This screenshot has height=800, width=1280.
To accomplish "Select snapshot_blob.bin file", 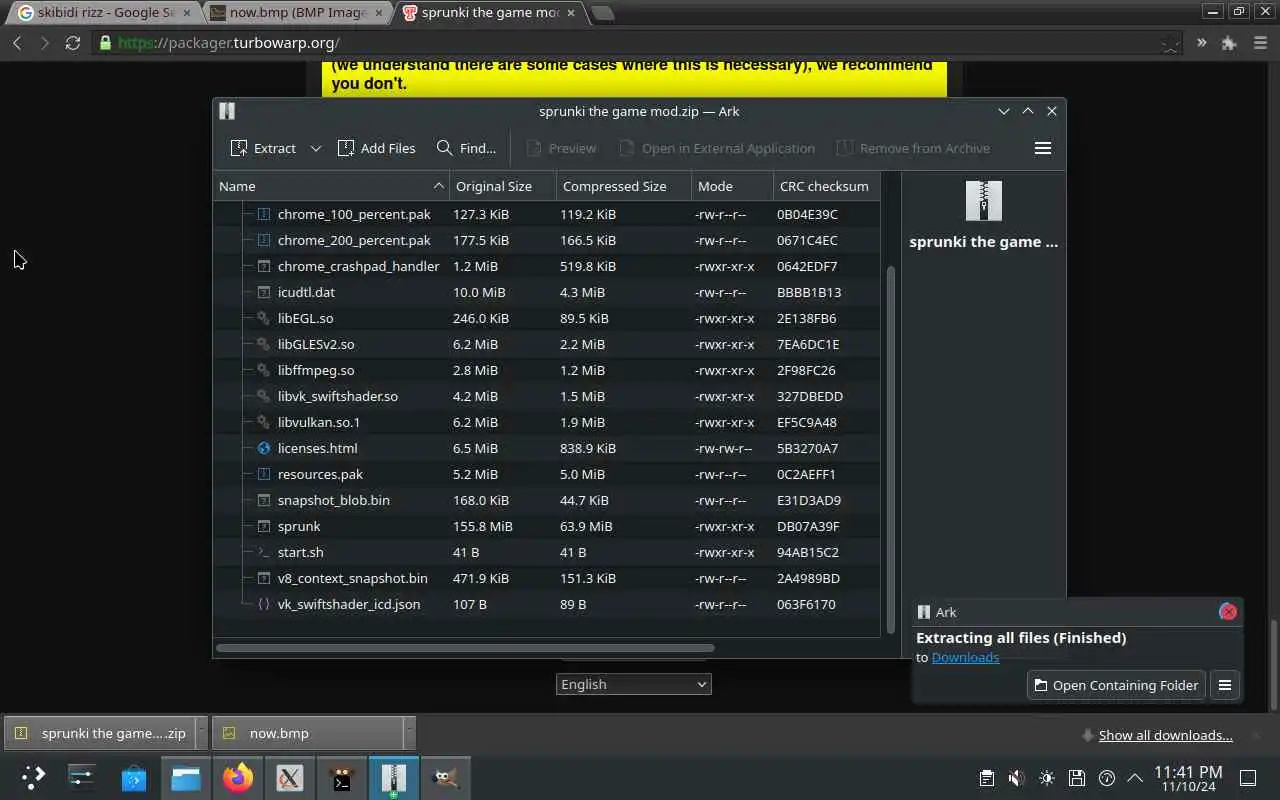I will coord(547,500).
